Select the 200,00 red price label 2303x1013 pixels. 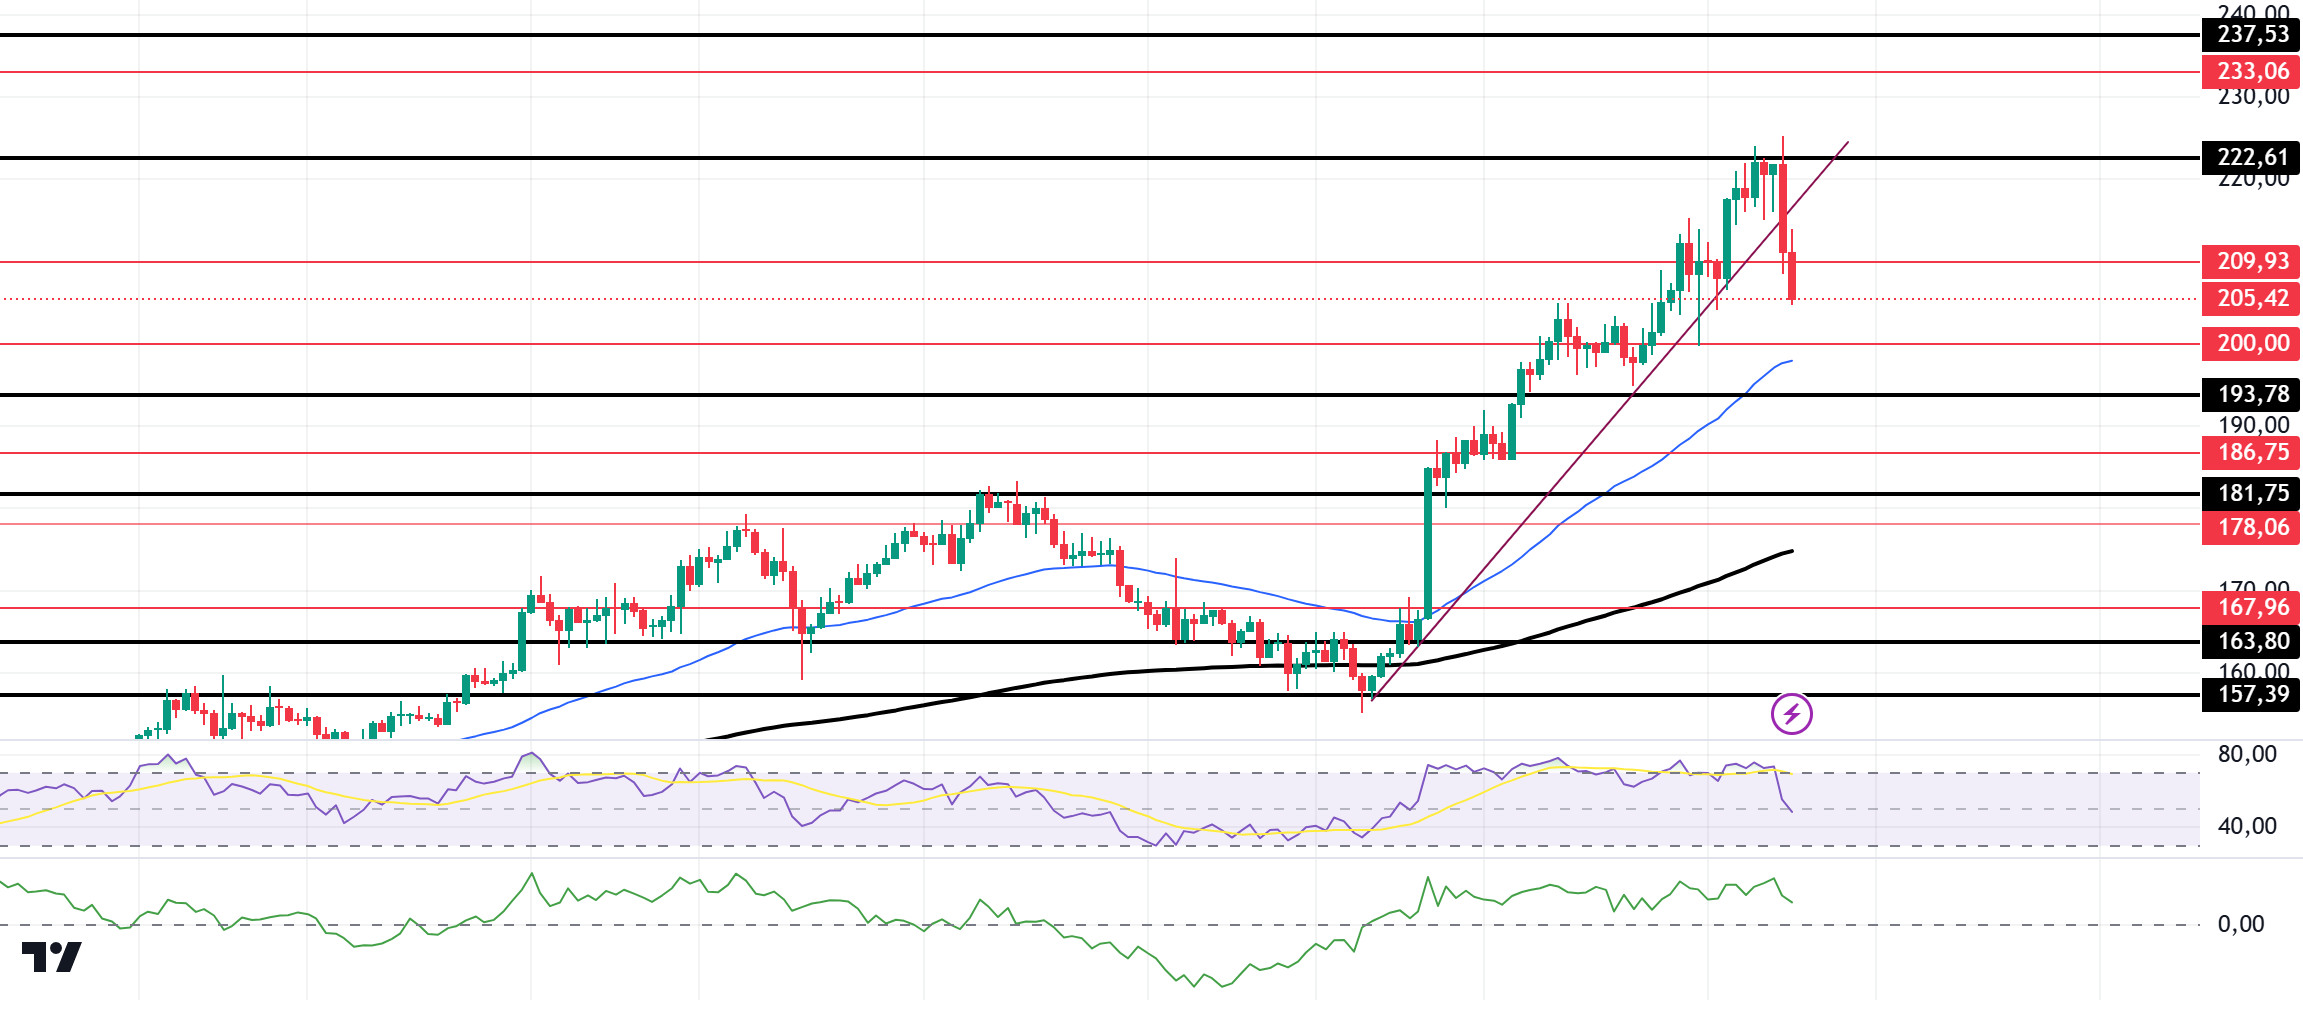(2250, 344)
